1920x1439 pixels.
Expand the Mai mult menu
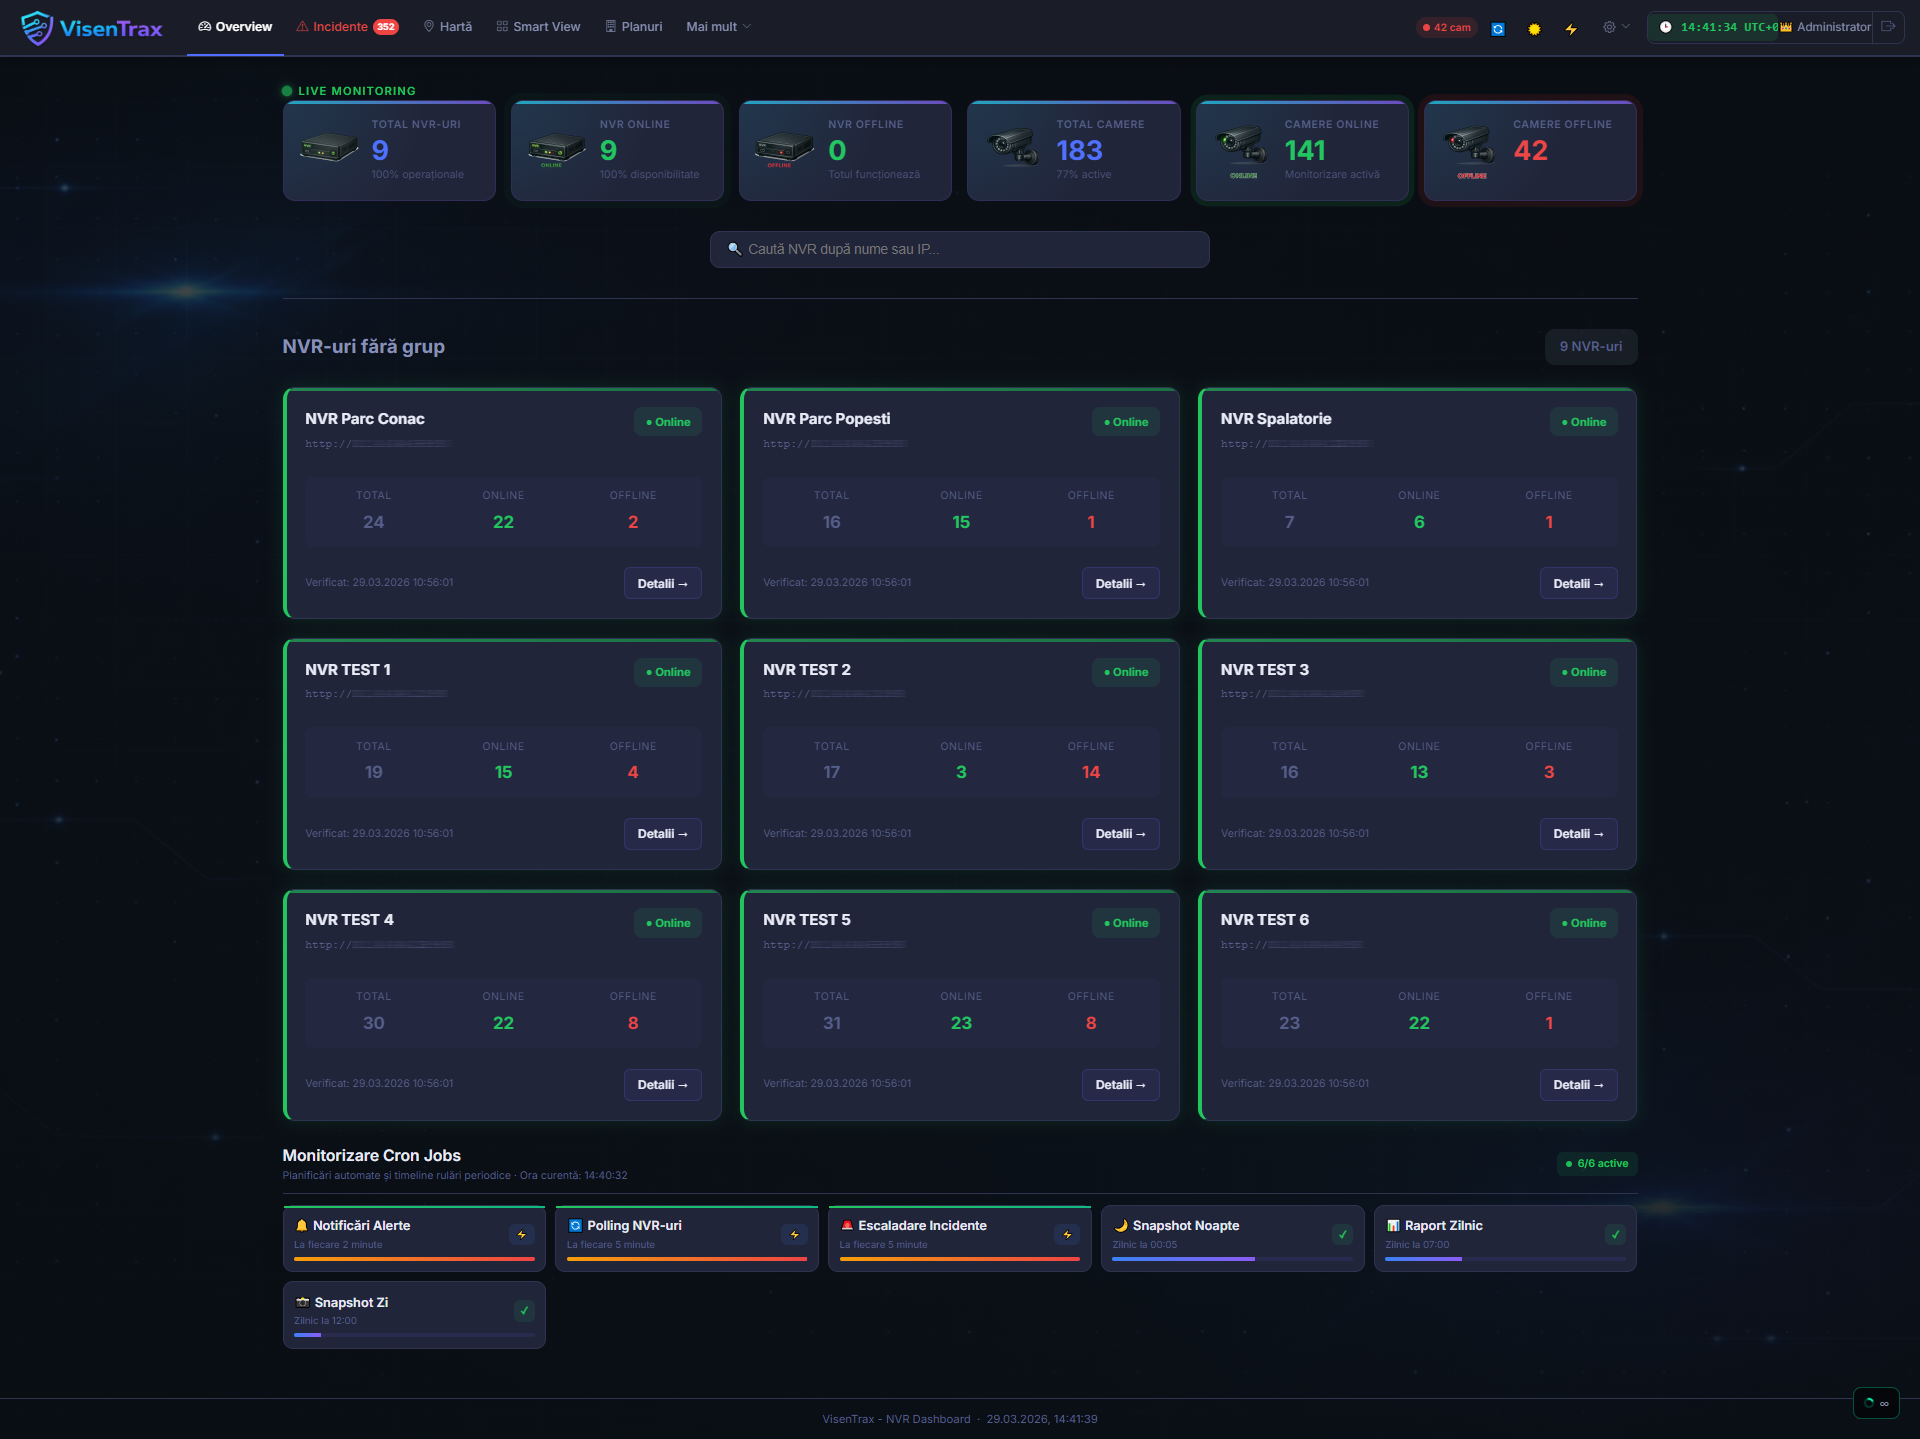pyautogui.click(x=718, y=27)
